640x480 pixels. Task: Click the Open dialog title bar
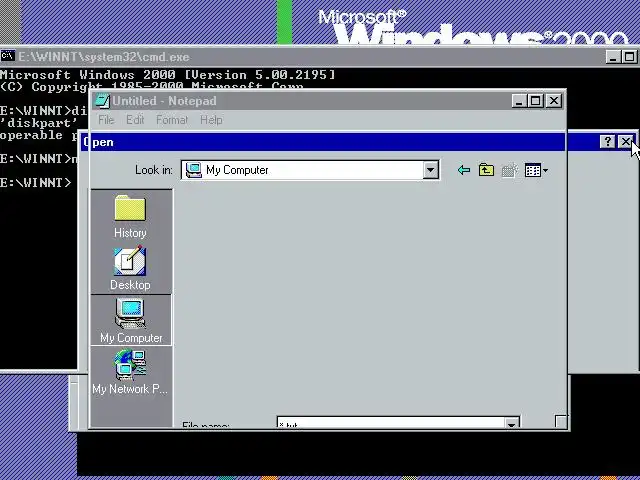point(340,142)
